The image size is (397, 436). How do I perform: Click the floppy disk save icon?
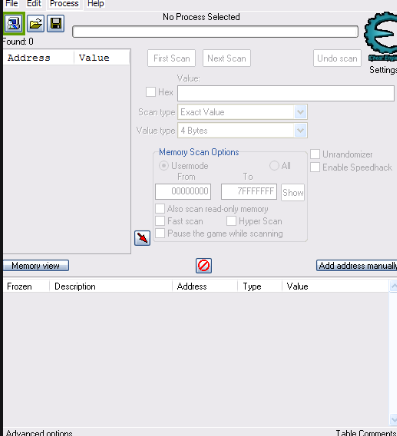[56, 24]
